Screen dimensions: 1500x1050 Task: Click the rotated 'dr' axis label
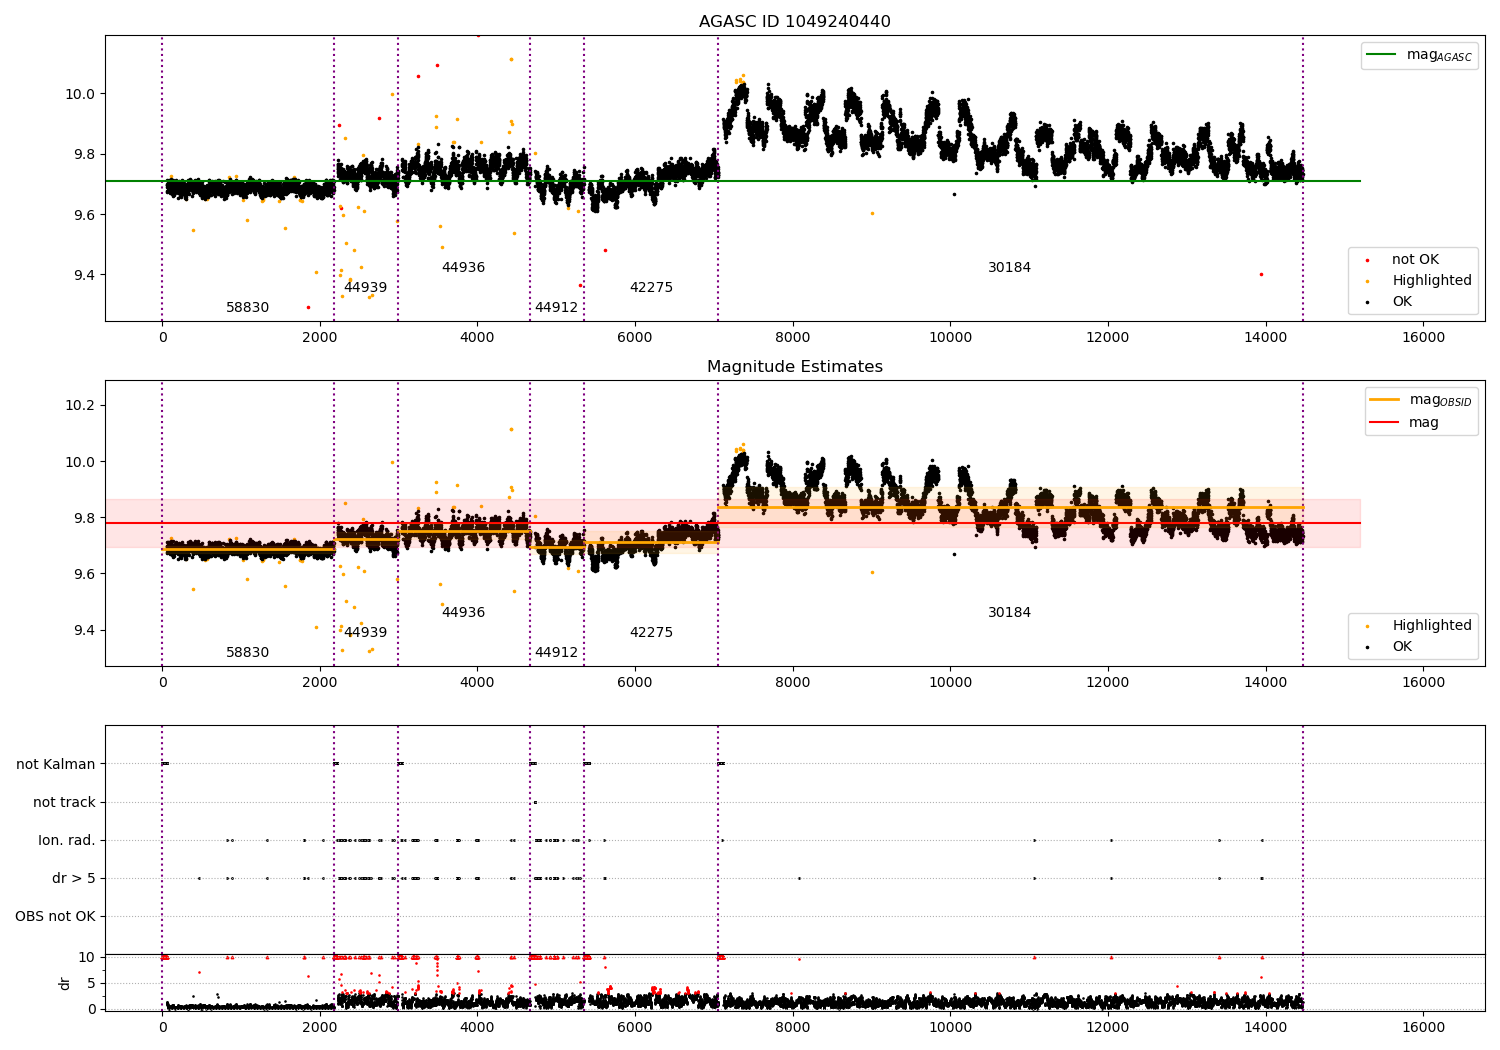point(65,983)
